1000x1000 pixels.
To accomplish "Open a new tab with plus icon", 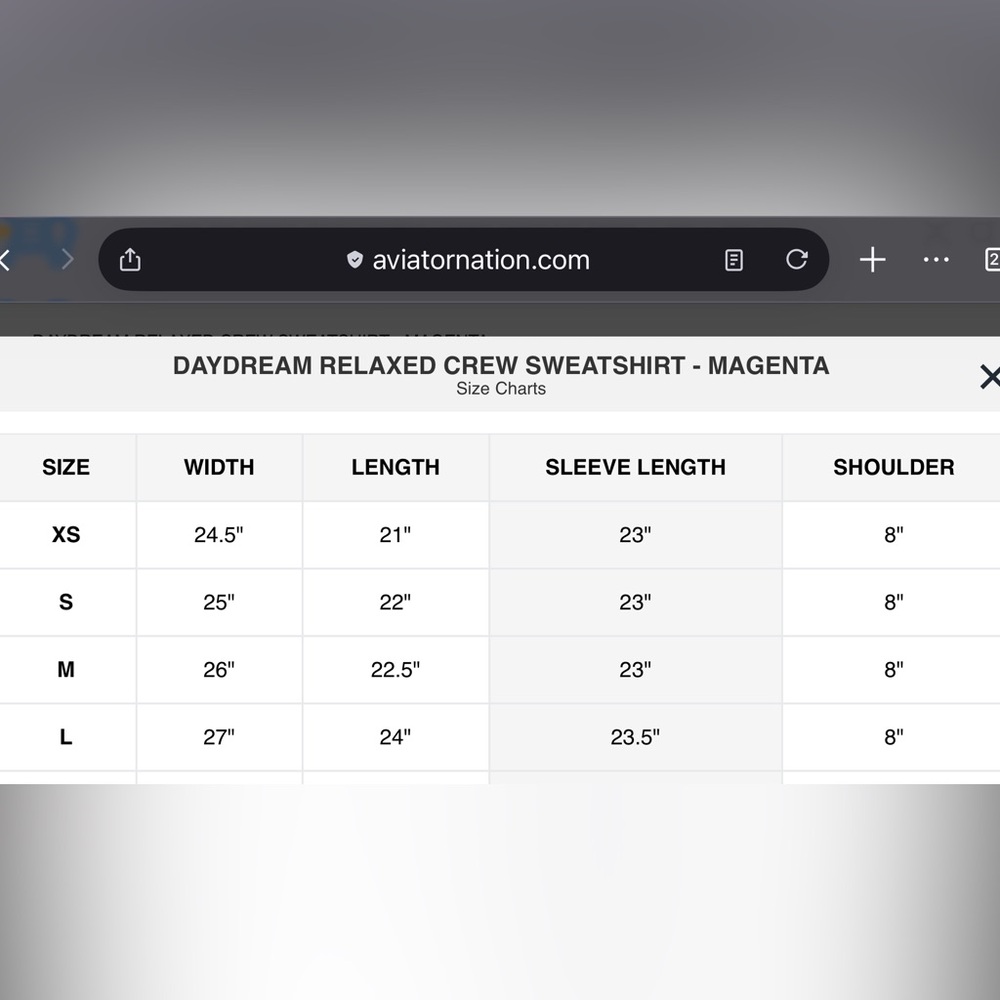I will click(x=872, y=260).
